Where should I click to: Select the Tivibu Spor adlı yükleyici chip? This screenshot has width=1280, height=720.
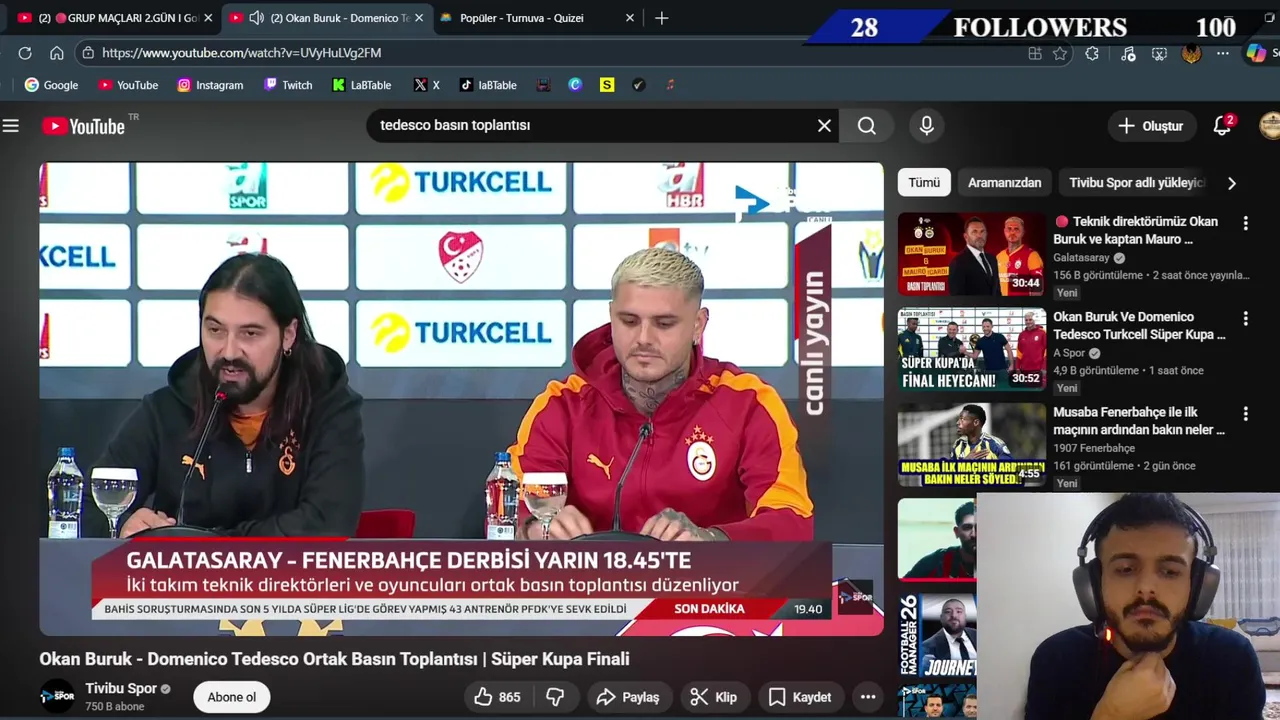tap(1136, 182)
